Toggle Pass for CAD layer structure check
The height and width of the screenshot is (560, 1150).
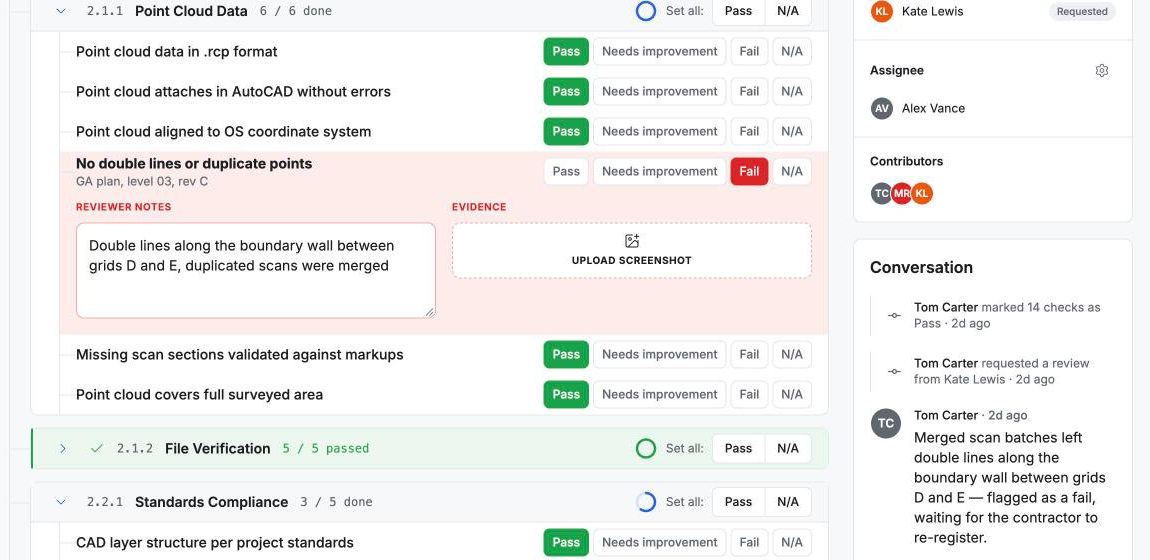pyautogui.click(x=565, y=542)
